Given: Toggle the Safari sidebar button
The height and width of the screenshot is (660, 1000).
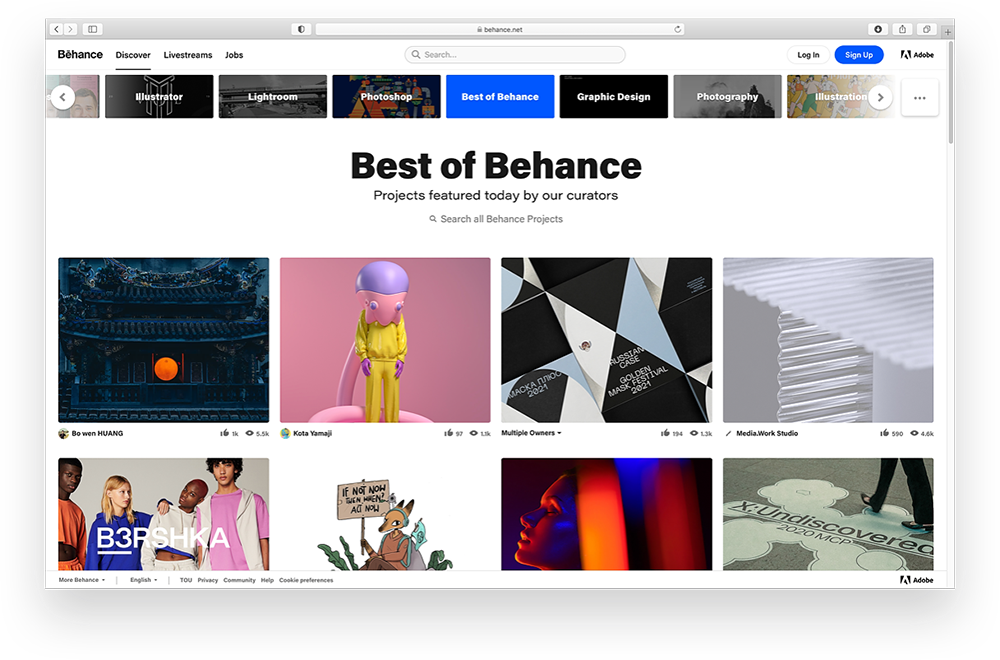Looking at the screenshot, I should tap(92, 29).
